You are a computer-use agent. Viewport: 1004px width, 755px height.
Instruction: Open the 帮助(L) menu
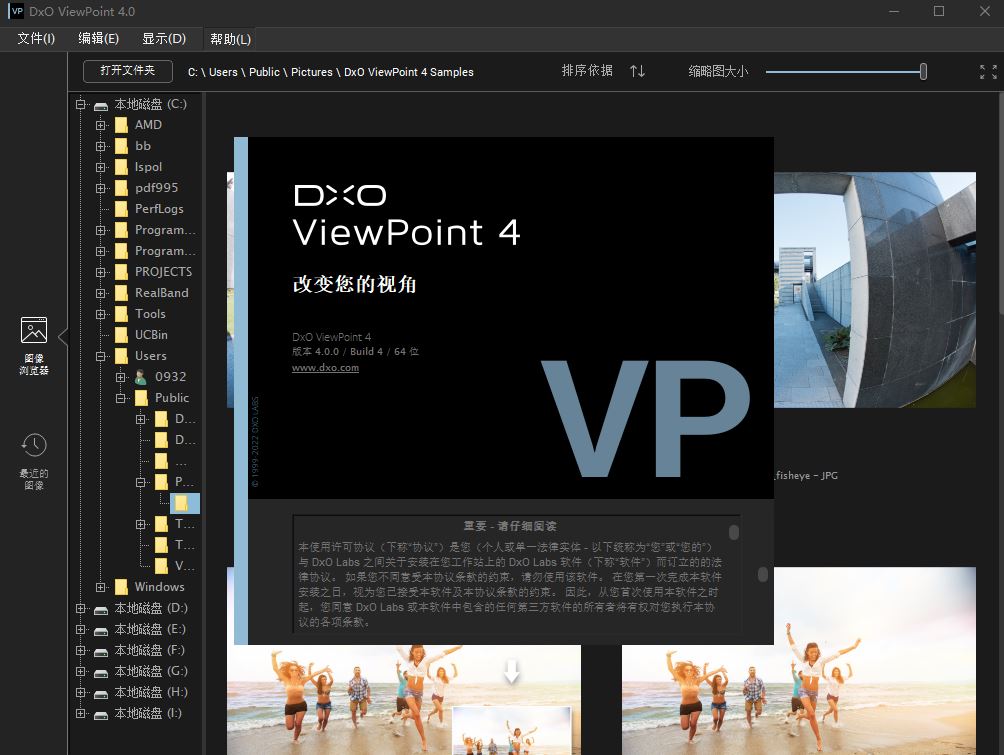pyautogui.click(x=228, y=38)
